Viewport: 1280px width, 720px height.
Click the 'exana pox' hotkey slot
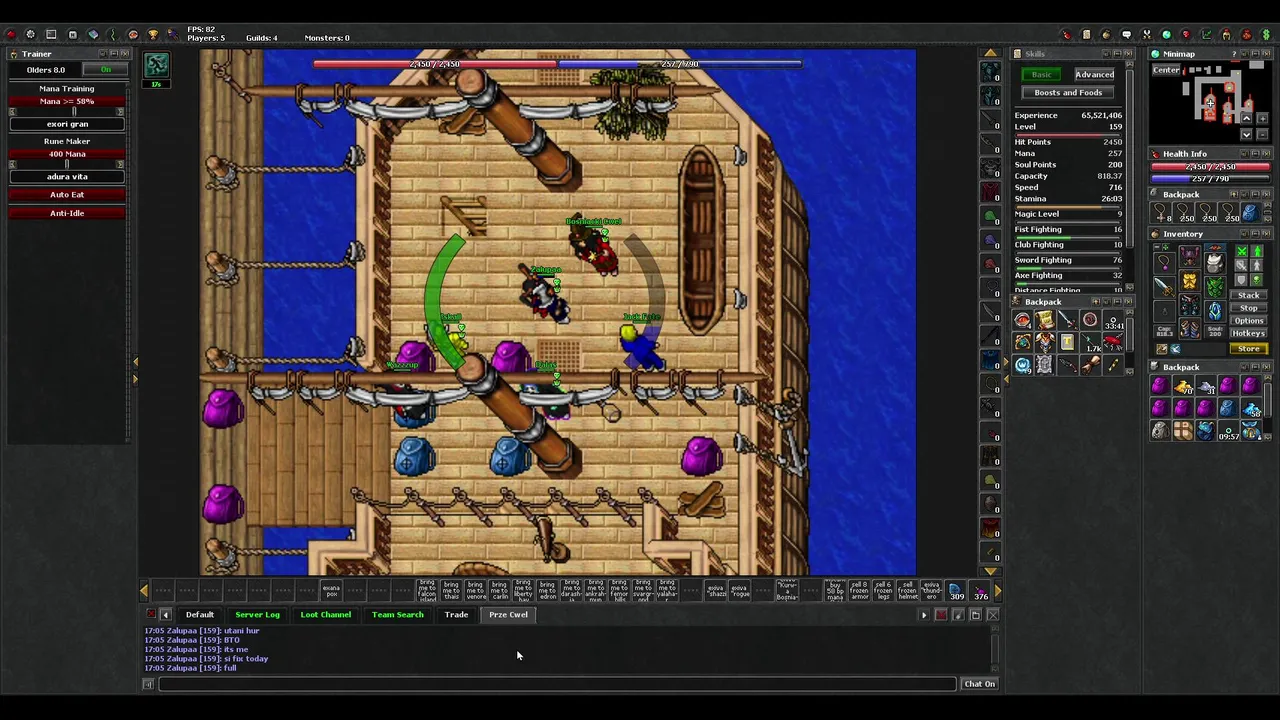point(331,591)
